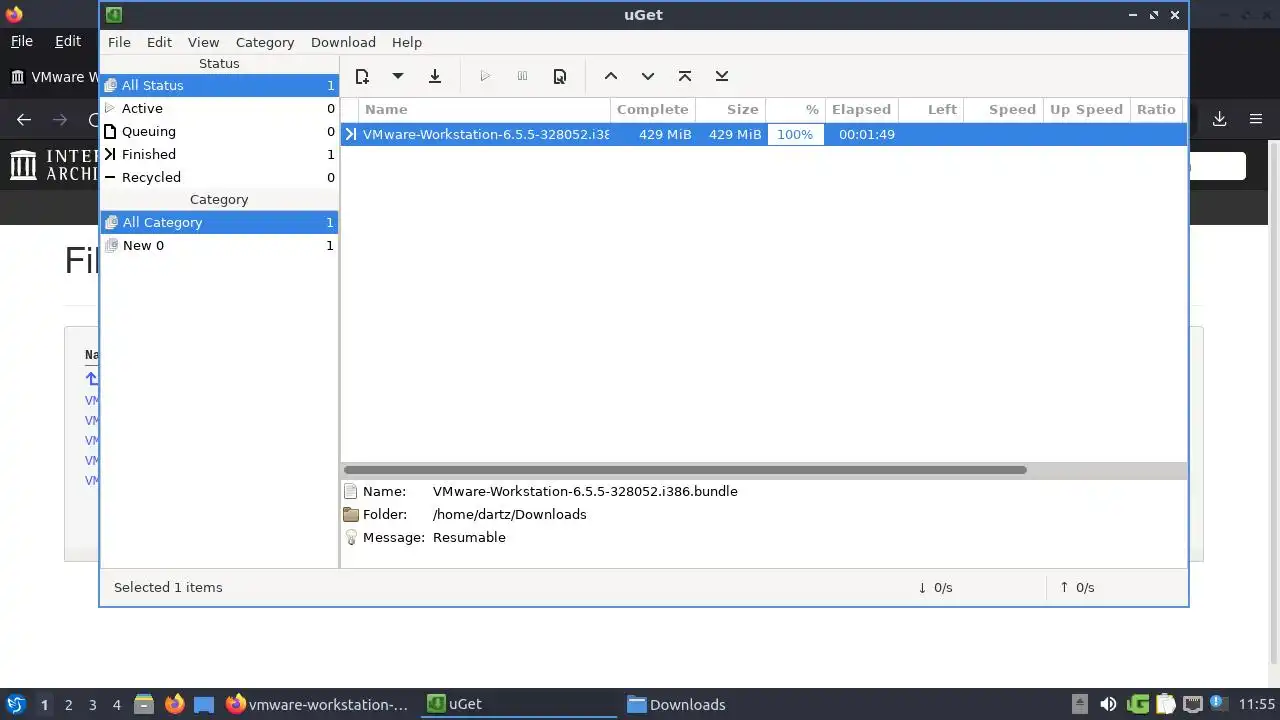
Task: Click the horizontal scrollbar of the download list
Action: (685, 470)
